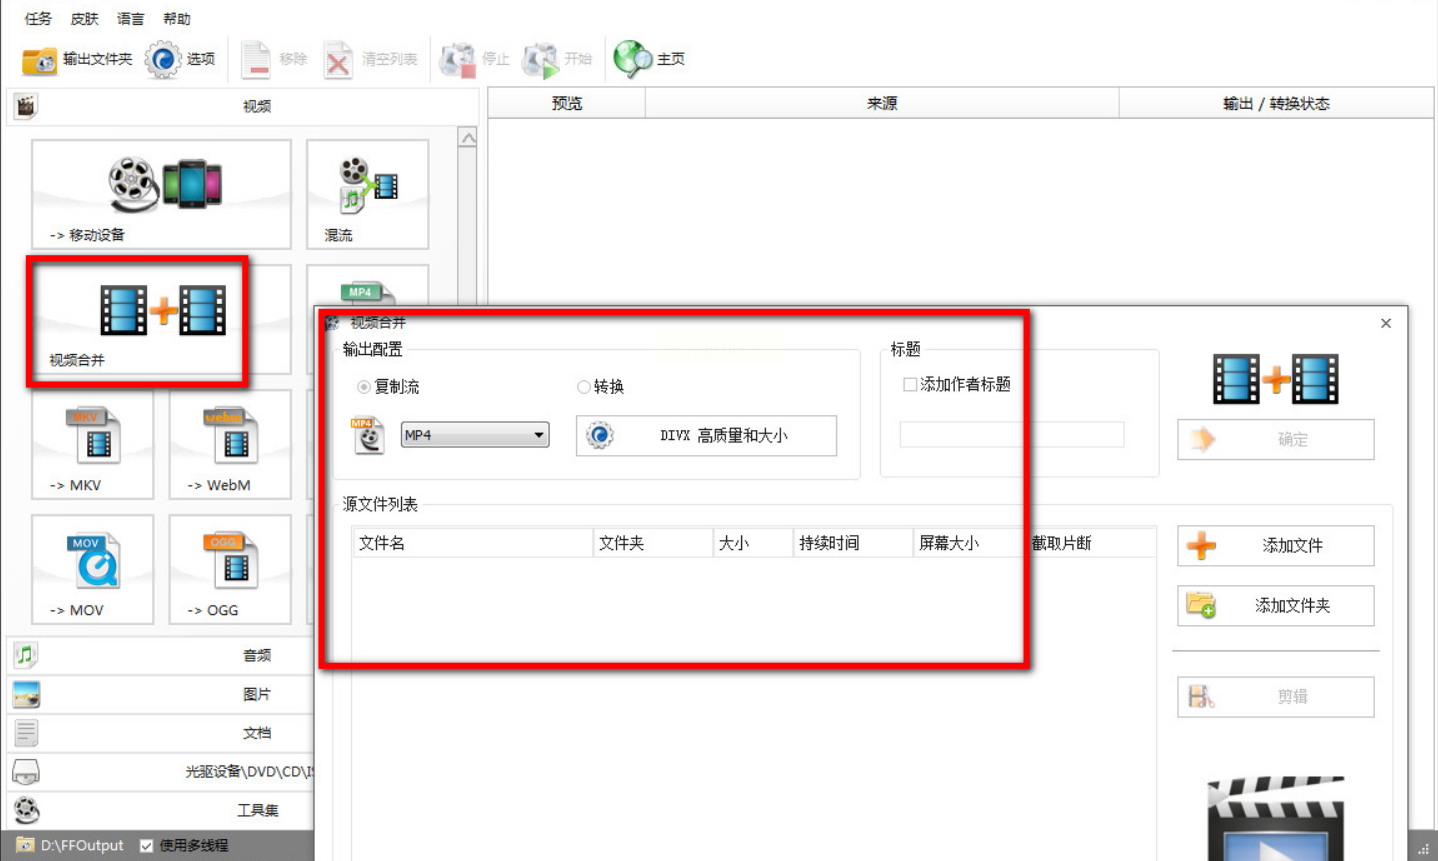This screenshot has width=1438, height=861.
Task: Sort by the 屏幕大小 column header
Action: [969, 543]
